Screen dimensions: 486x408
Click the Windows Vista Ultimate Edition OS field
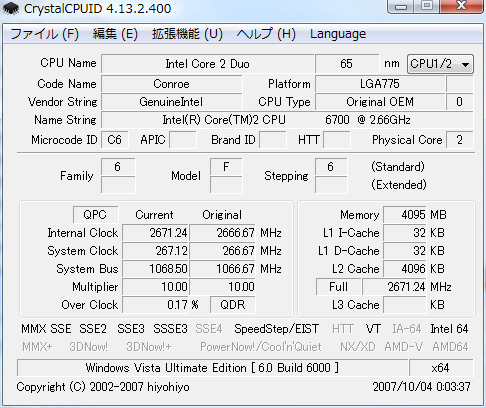(212, 368)
